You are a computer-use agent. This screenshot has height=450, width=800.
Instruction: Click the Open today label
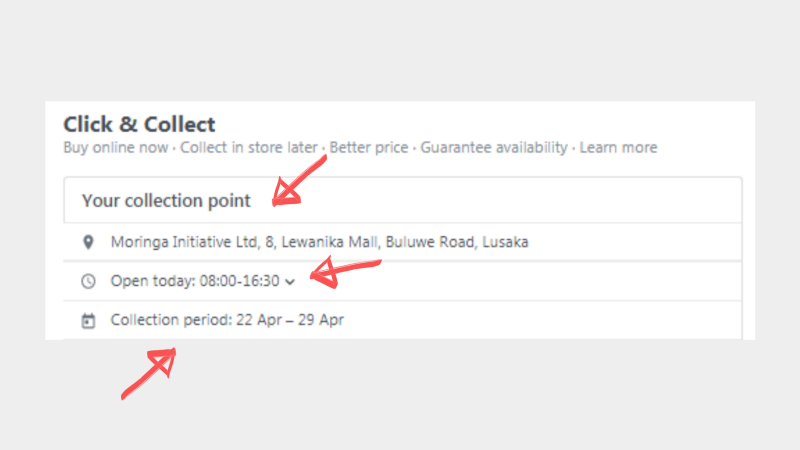pos(152,281)
